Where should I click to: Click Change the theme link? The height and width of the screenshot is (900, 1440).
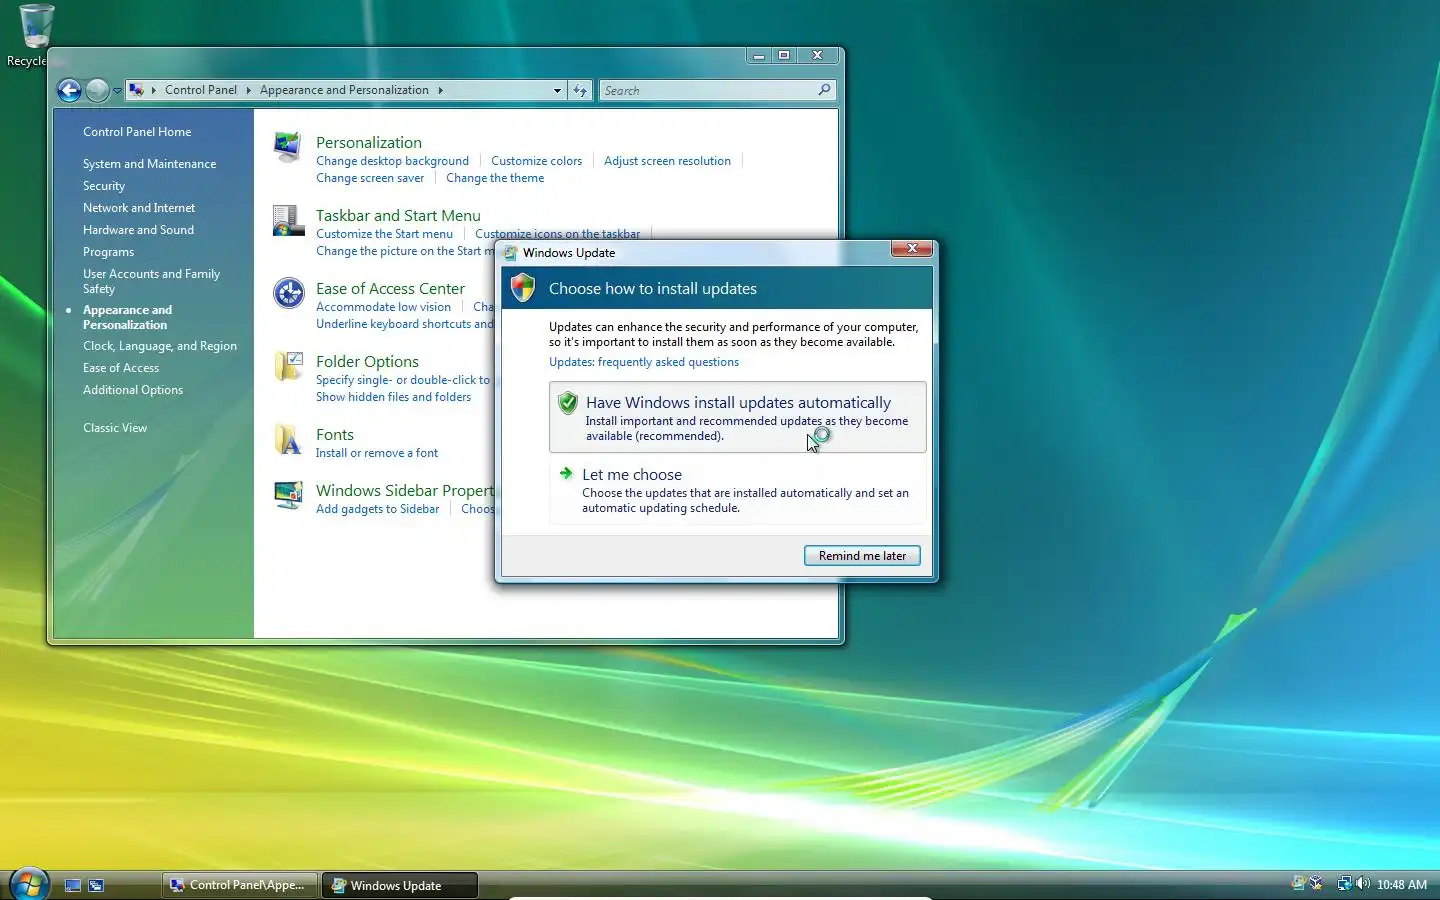tap(495, 178)
